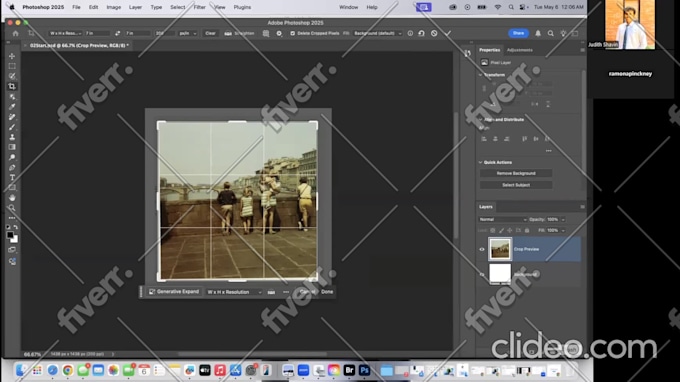The image size is (680, 382).
Task: Click the foreground color swatch
Action: coord(10,235)
